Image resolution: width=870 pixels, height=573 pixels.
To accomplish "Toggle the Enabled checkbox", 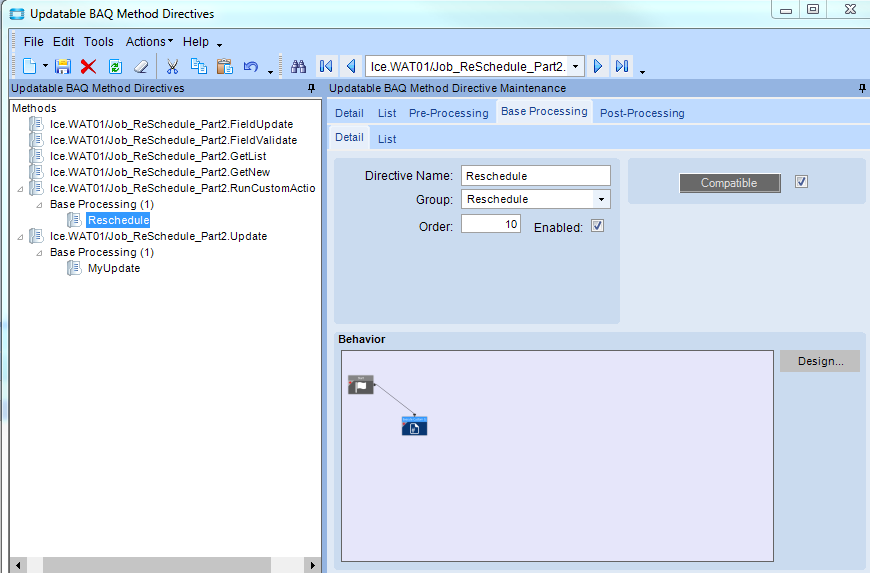I will pos(597,226).
